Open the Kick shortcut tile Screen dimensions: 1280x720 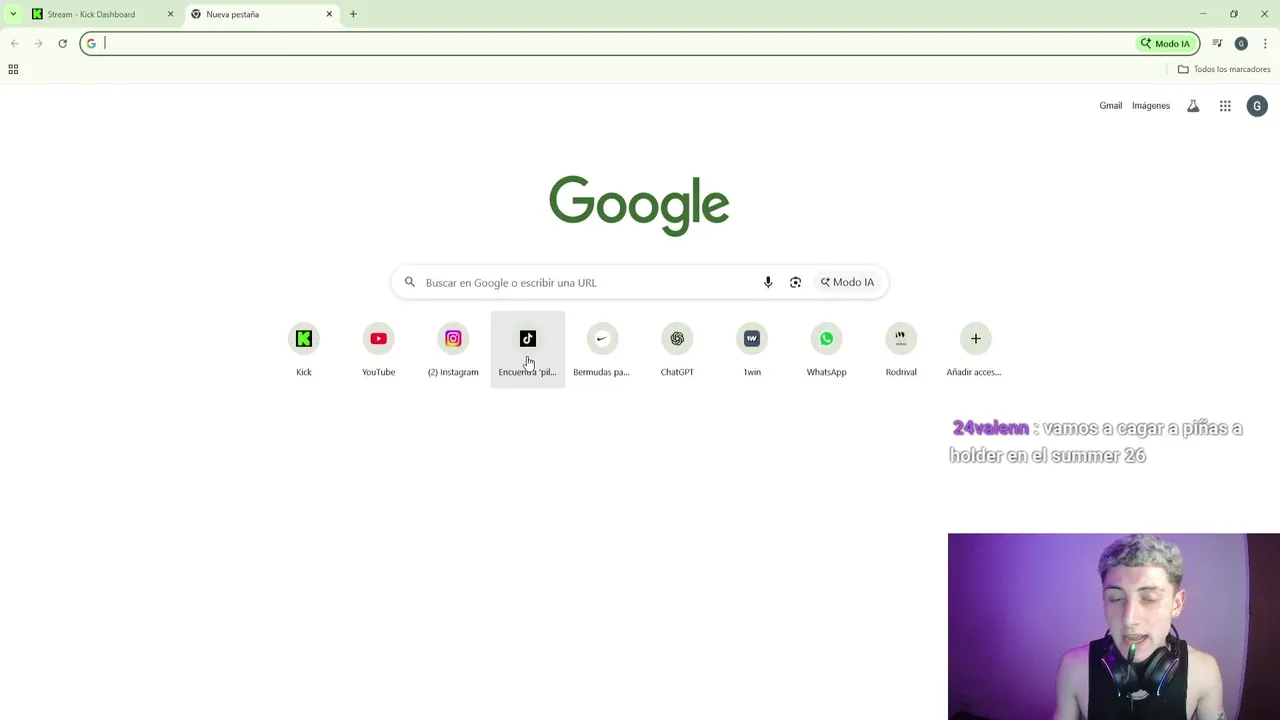[304, 350]
